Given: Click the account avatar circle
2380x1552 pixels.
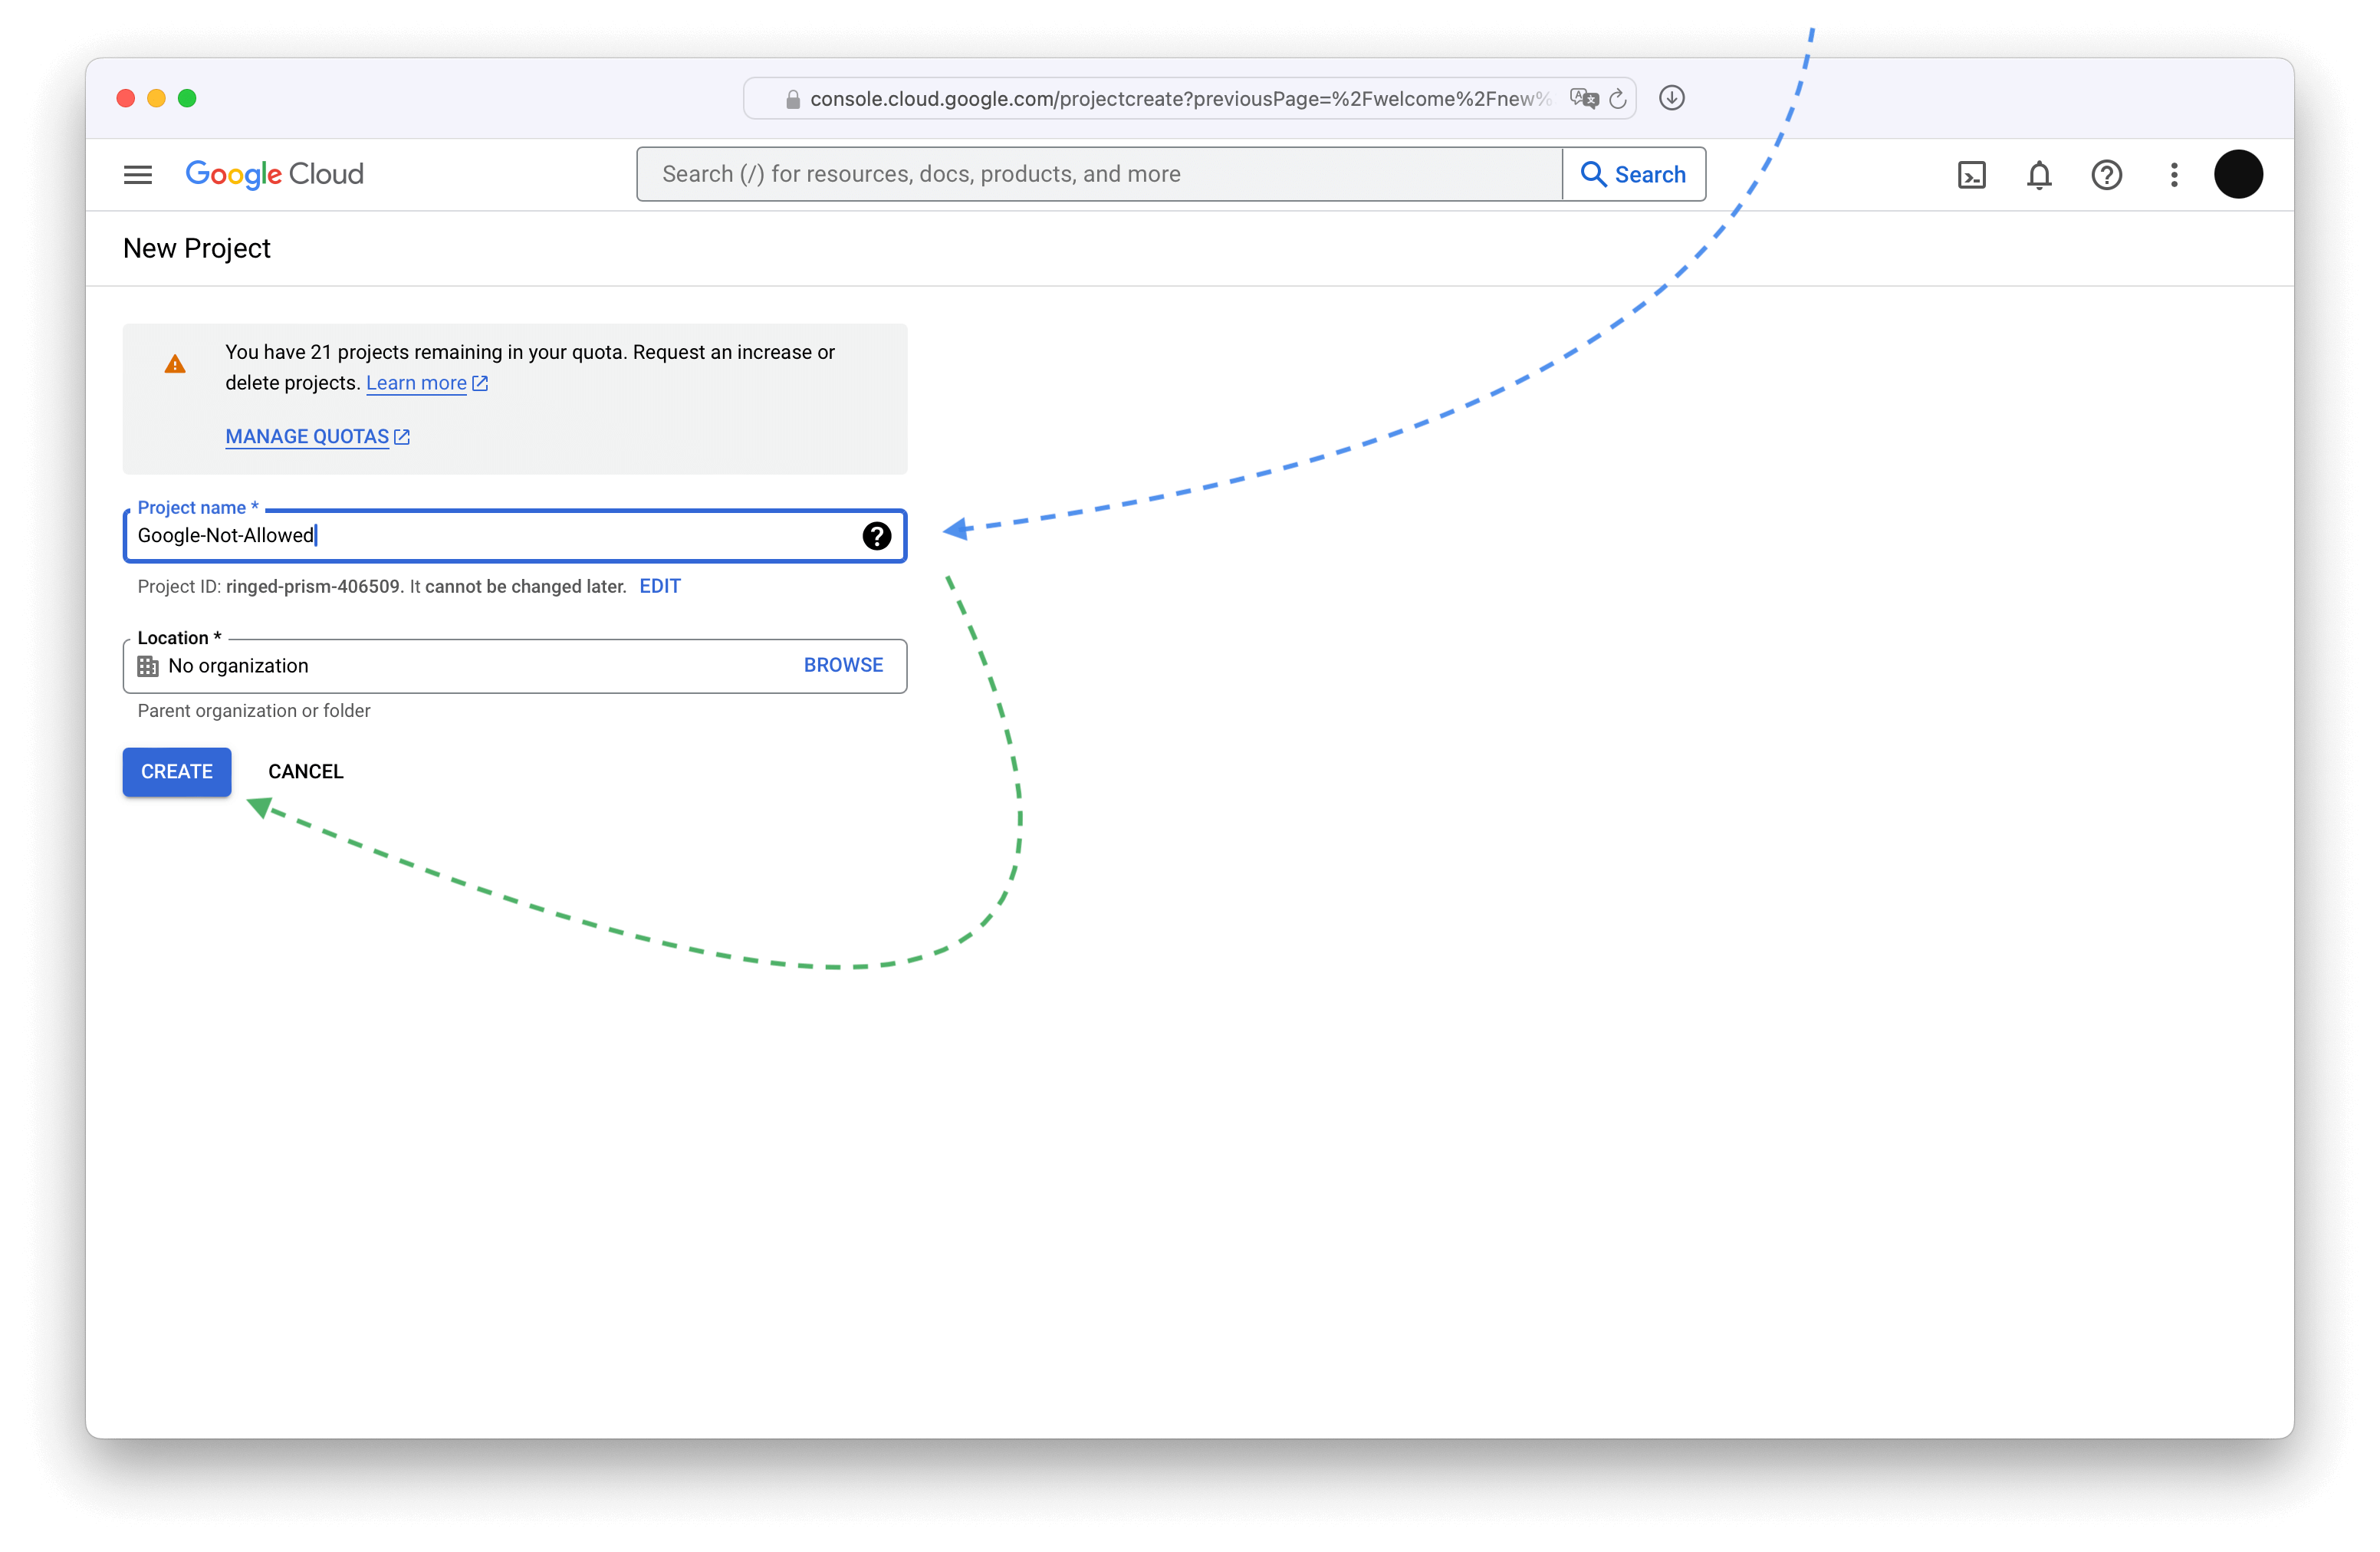Looking at the screenshot, I should click(2238, 175).
